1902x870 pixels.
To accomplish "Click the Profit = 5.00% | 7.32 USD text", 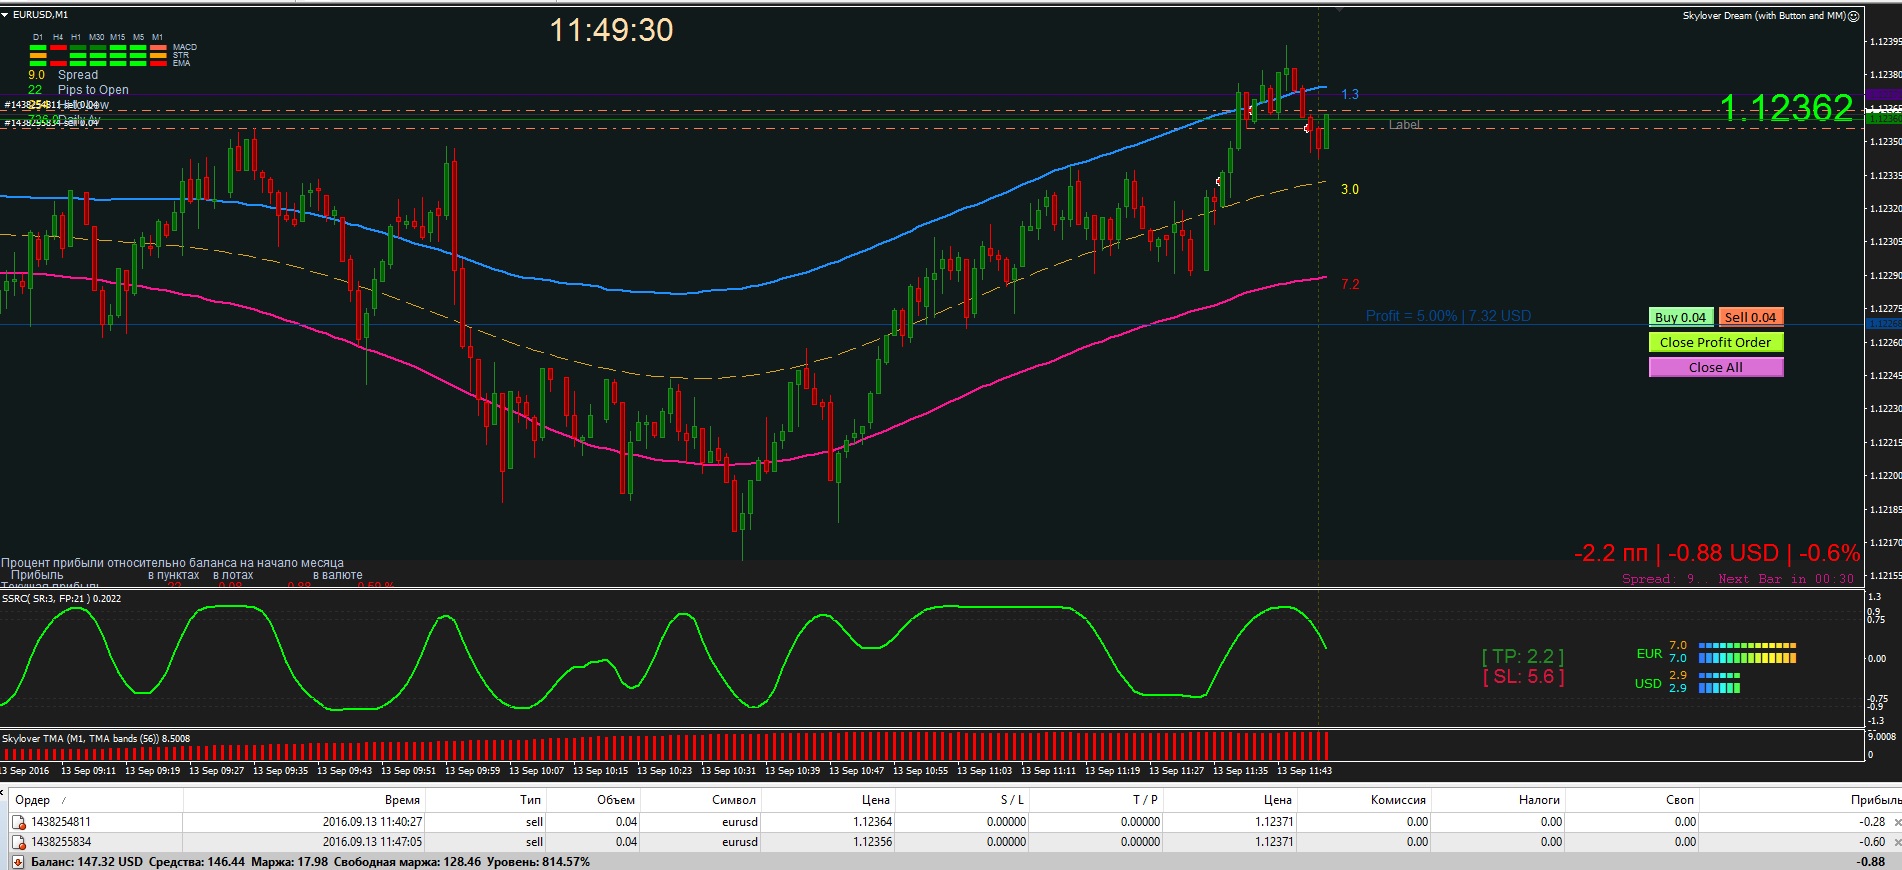I will tap(1448, 316).
